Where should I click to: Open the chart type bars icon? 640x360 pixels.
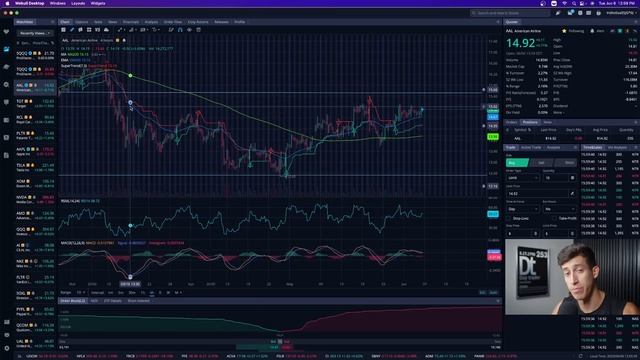pos(131,30)
